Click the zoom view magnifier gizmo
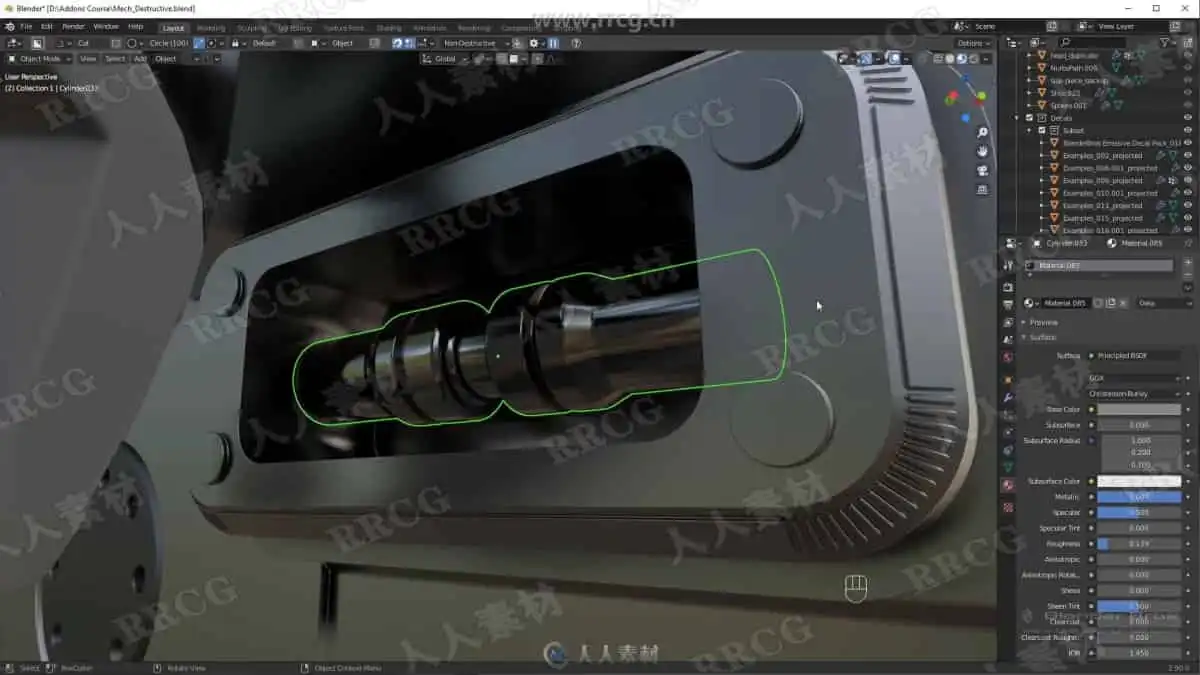This screenshot has width=1200, height=675. 982,132
